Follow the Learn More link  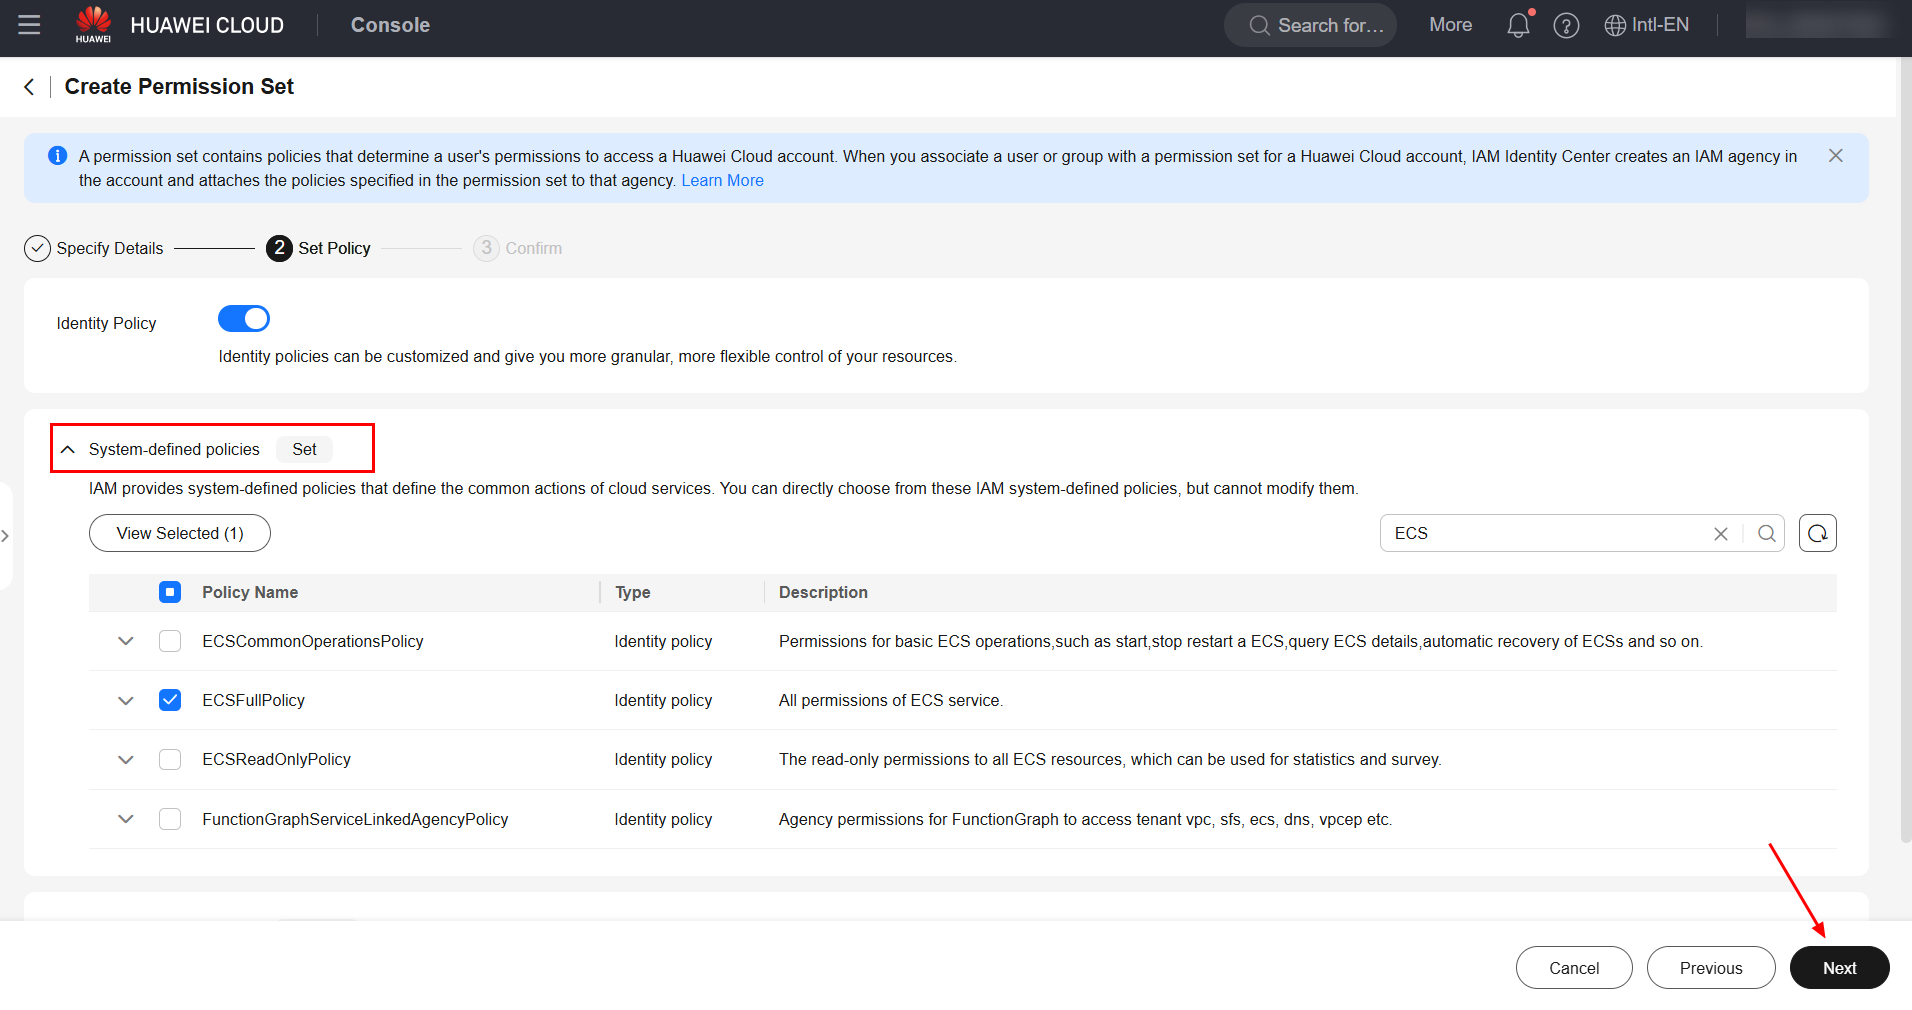pyautogui.click(x=722, y=181)
